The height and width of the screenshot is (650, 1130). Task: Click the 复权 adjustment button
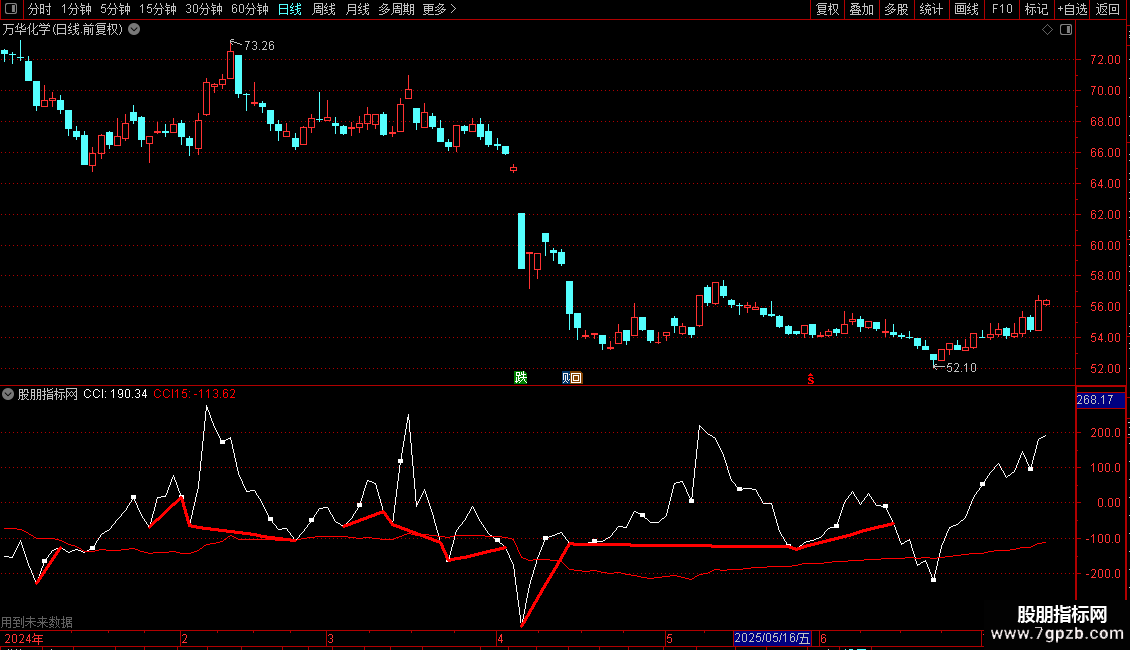827,9
